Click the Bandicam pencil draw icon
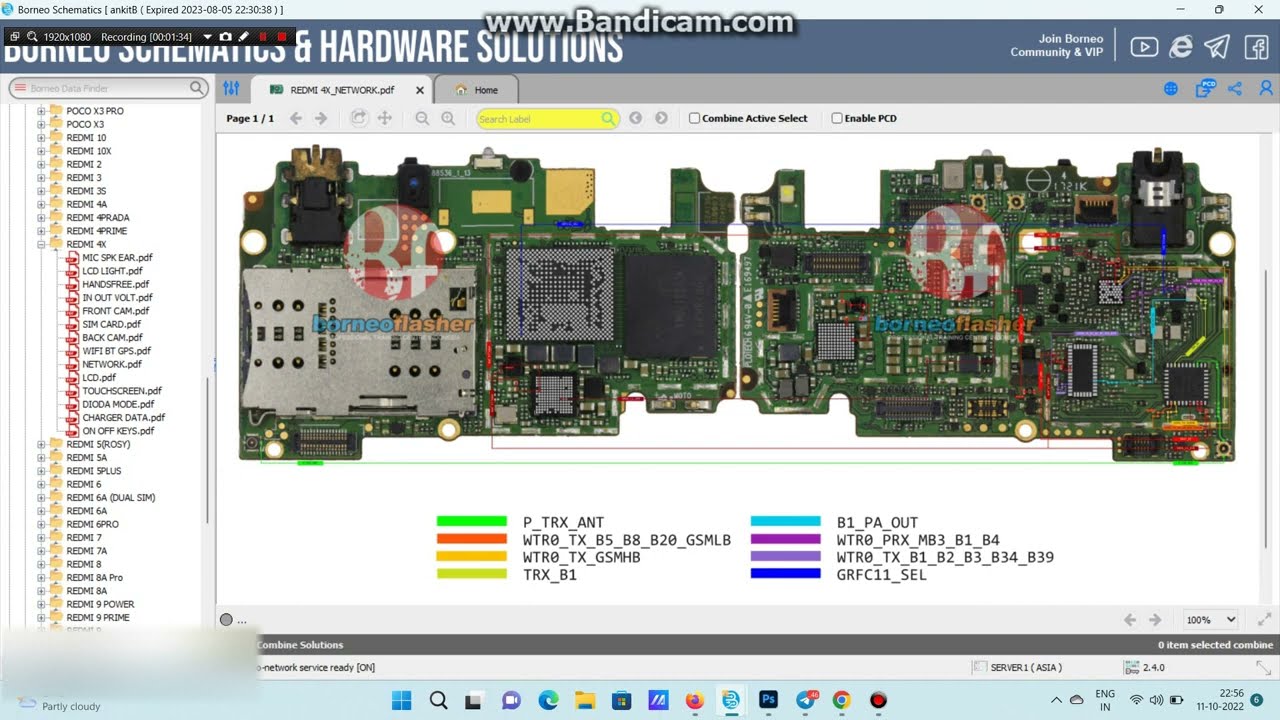1280x720 pixels. pos(243,36)
